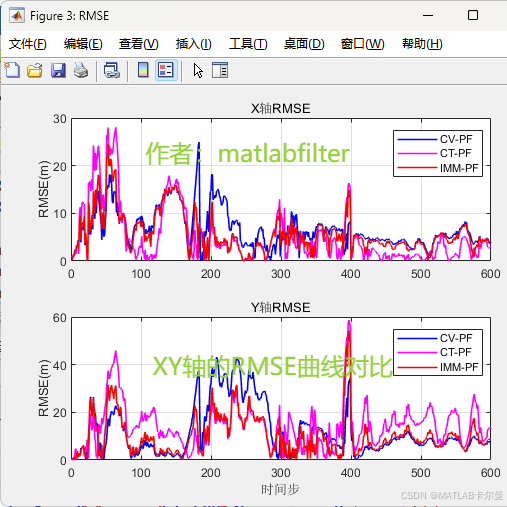Open the 桌面(D) menu

(304, 44)
